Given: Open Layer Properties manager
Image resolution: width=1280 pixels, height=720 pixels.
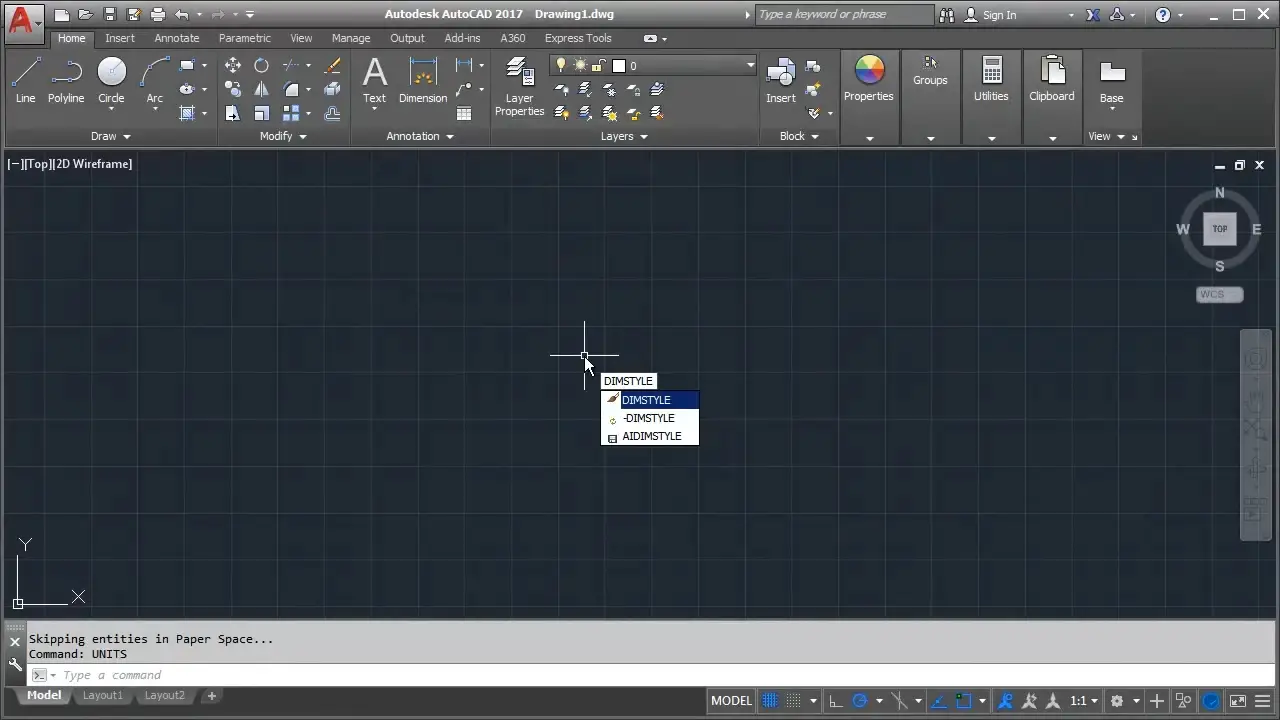Looking at the screenshot, I should point(519,87).
